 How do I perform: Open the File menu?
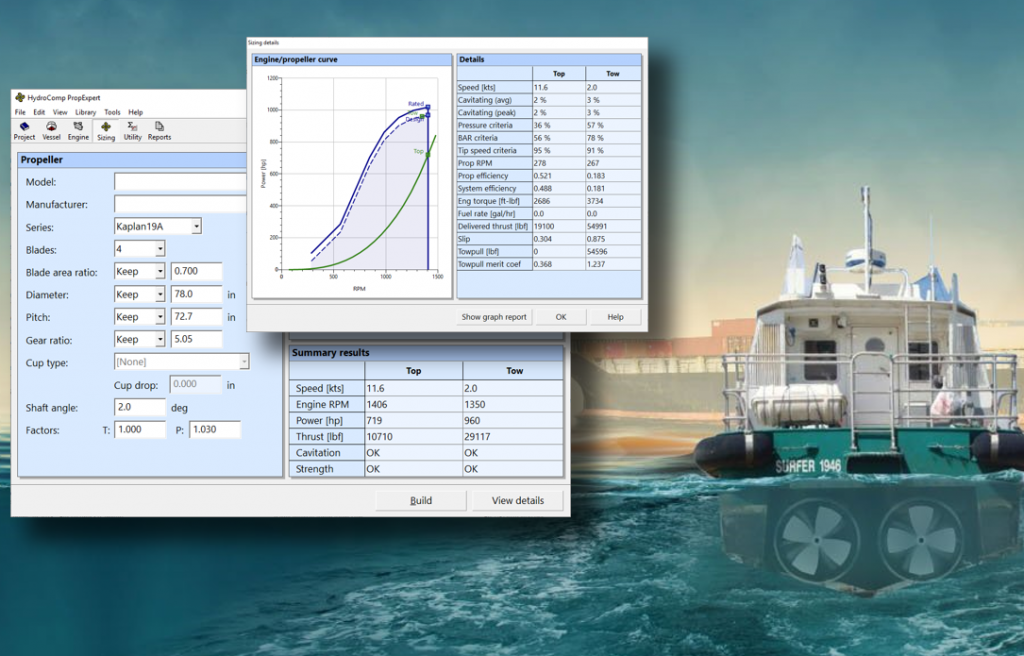tap(20, 112)
